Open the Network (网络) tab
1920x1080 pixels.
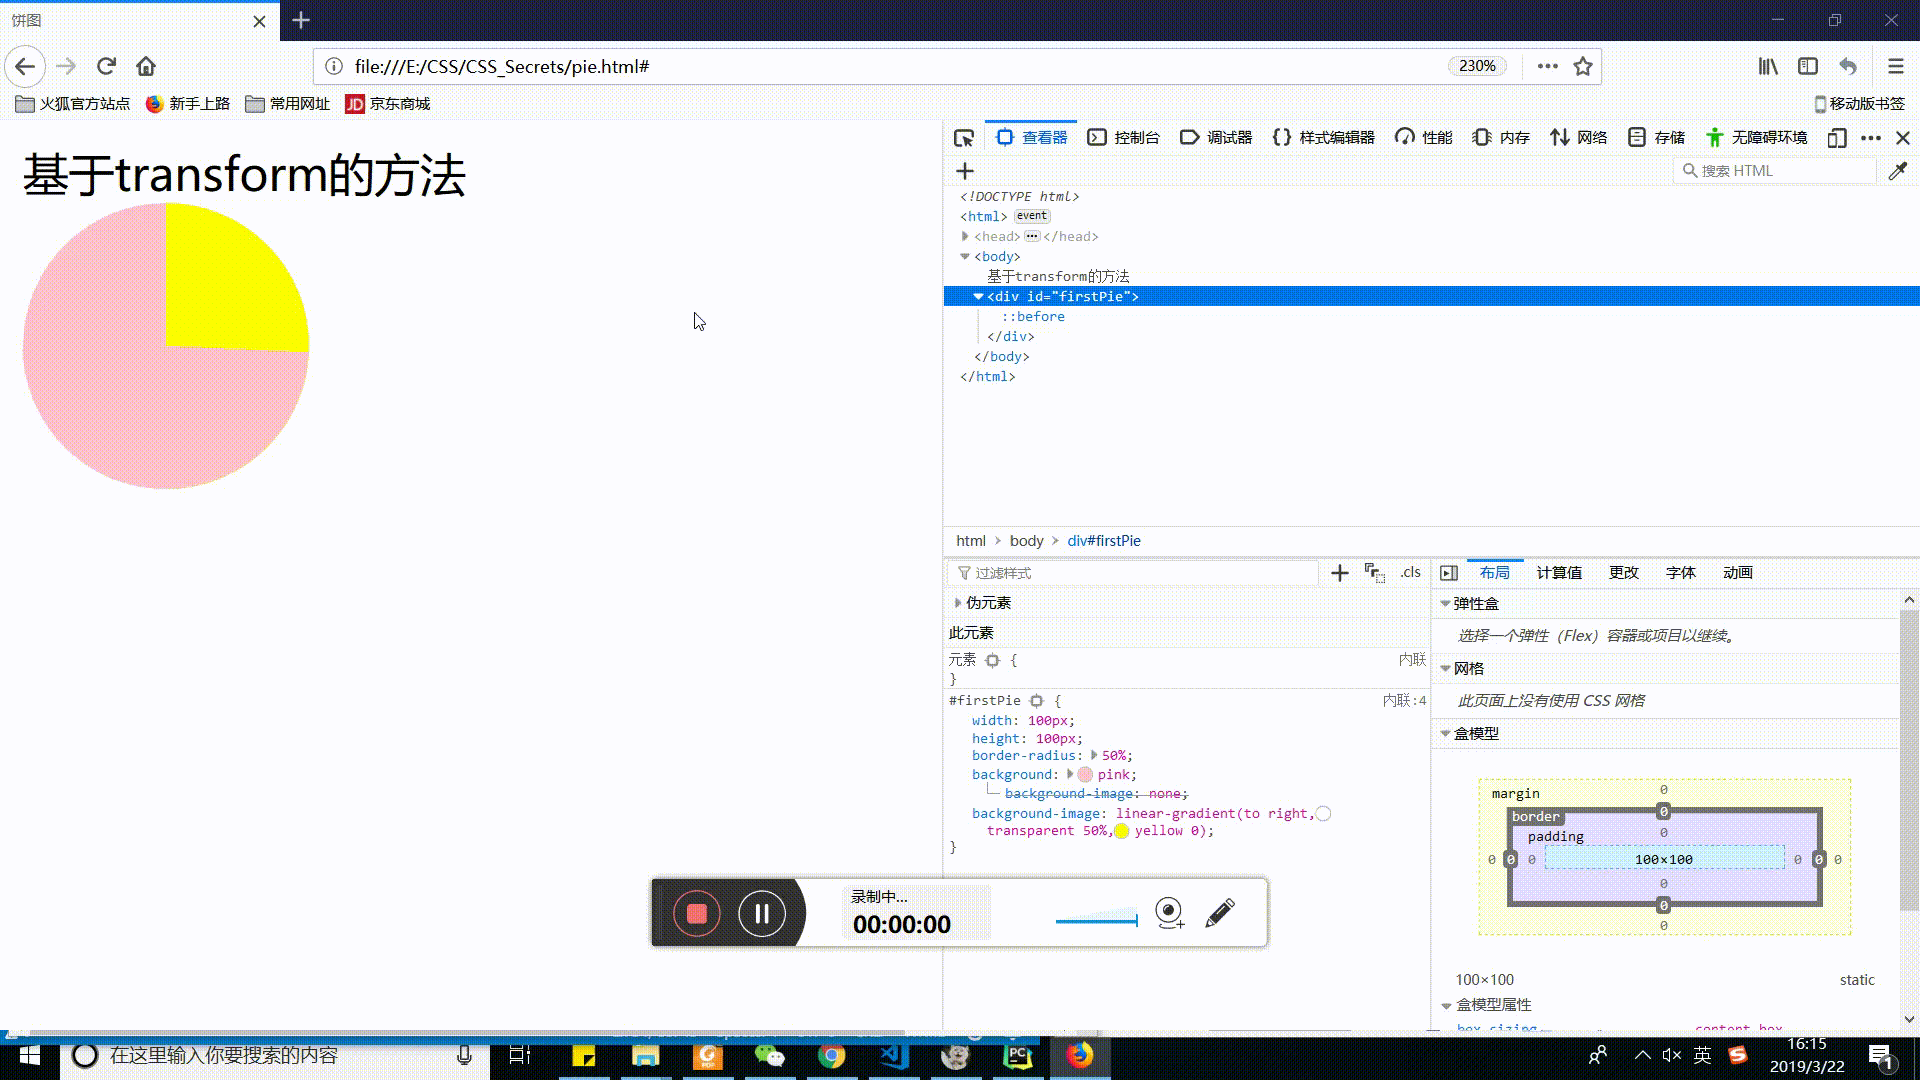tap(1579, 138)
